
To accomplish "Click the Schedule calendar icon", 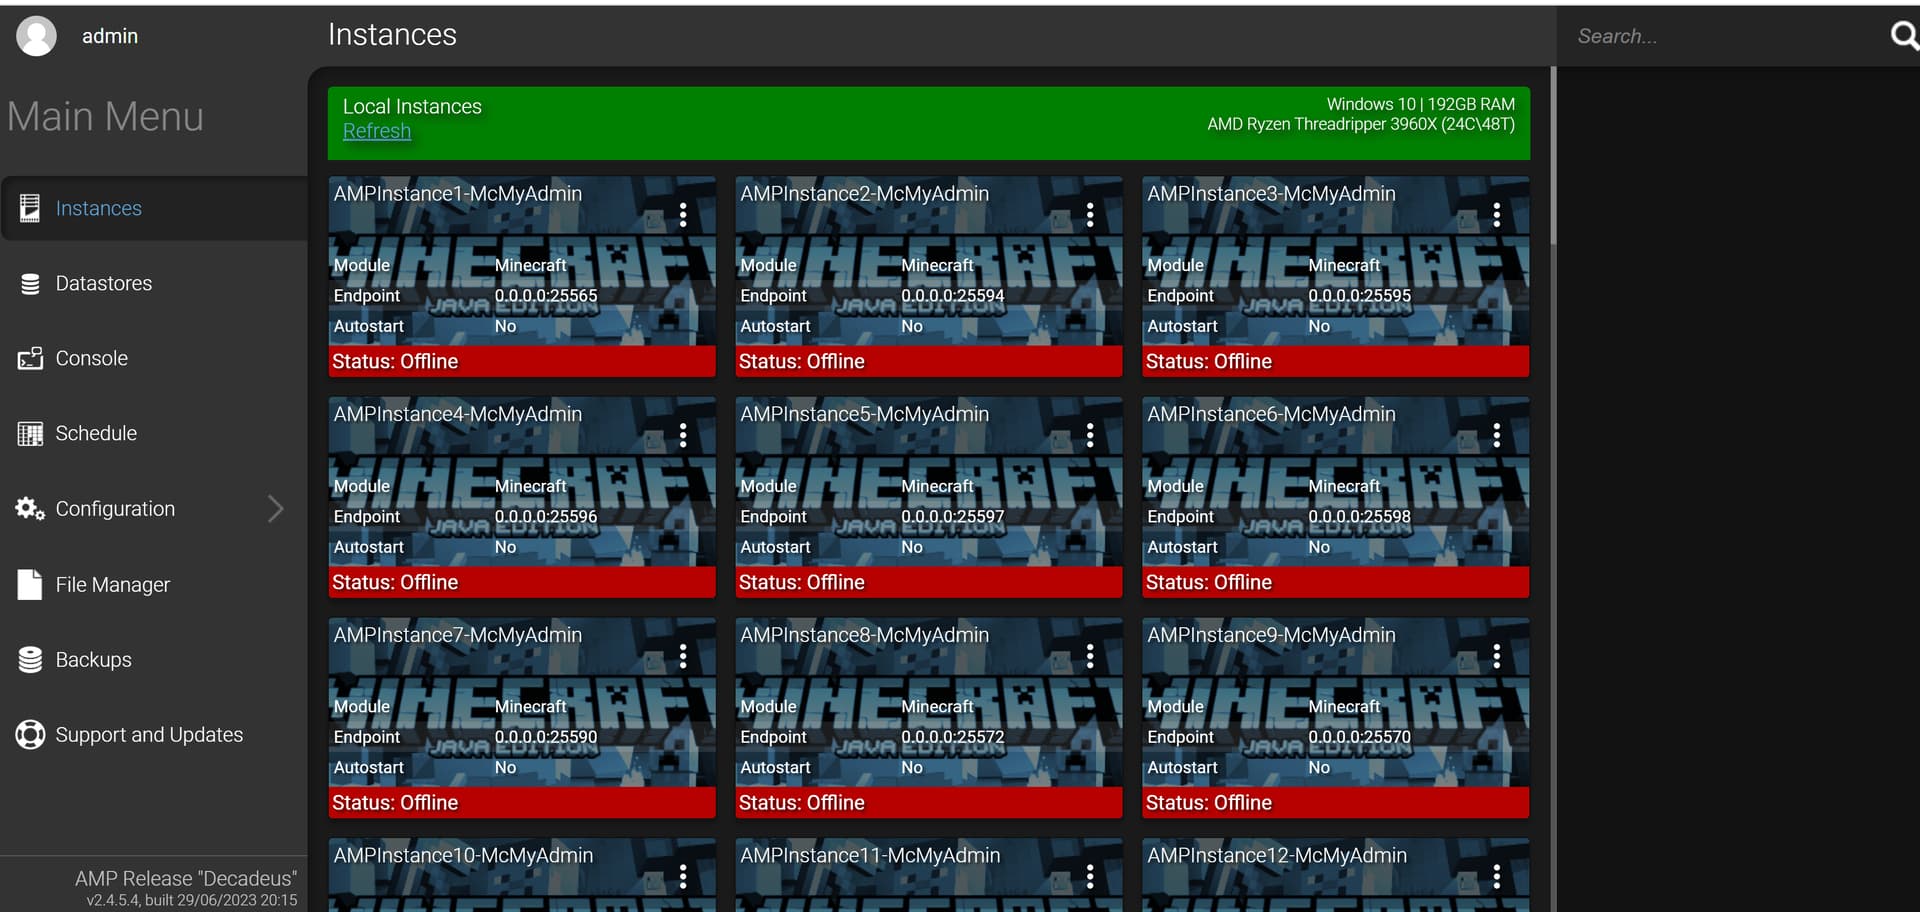I will tap(30, 433).
